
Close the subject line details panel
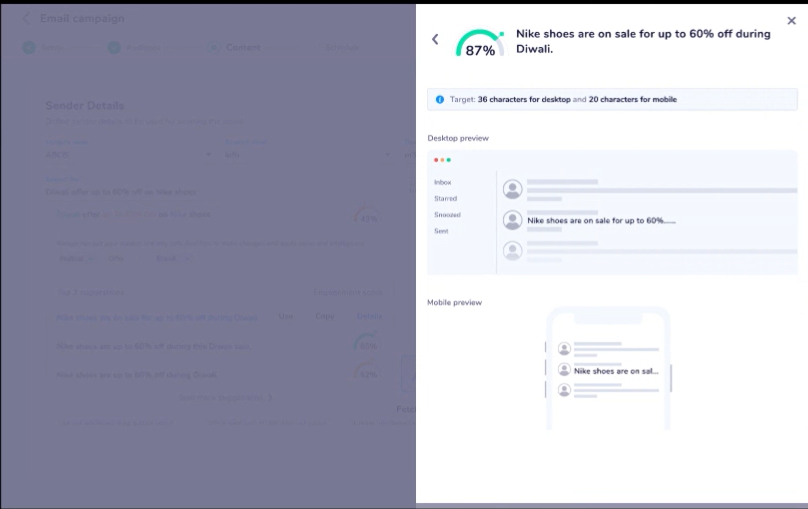792,21
